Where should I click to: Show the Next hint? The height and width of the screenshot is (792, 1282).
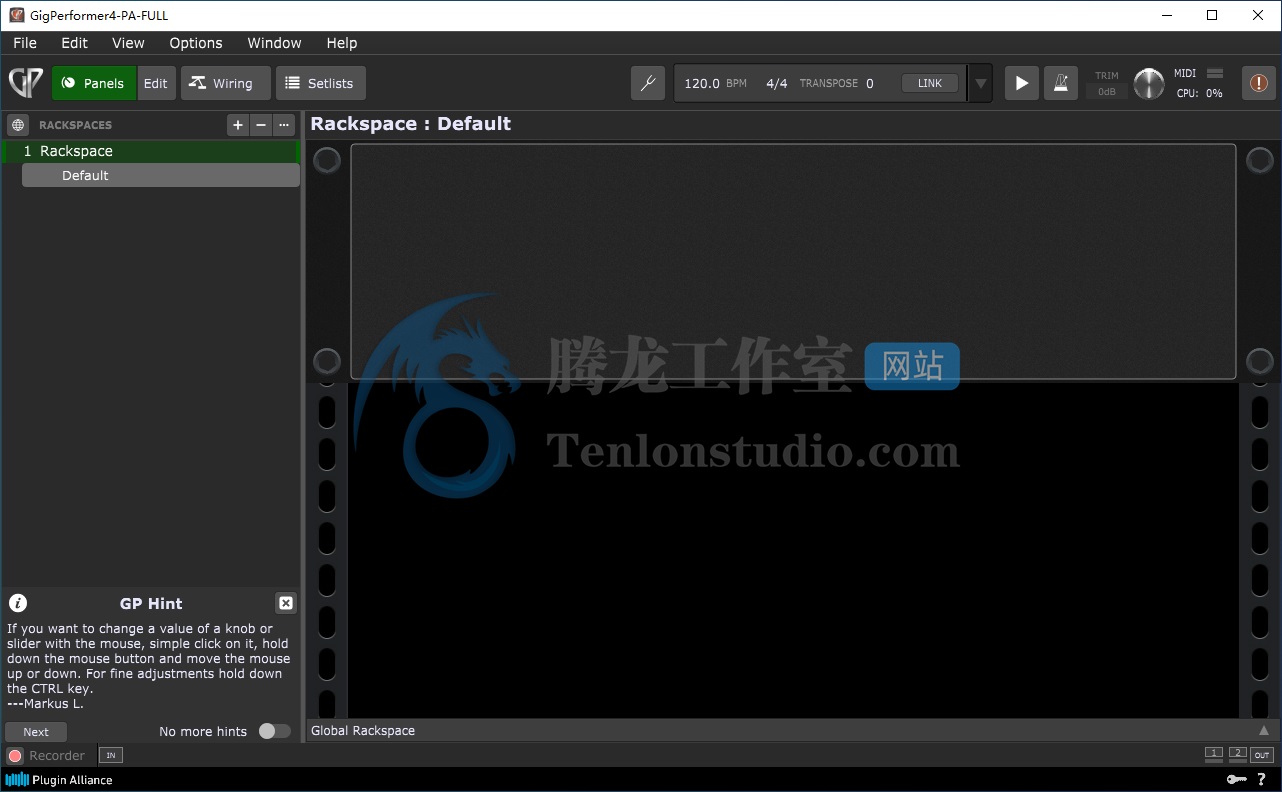36,732
